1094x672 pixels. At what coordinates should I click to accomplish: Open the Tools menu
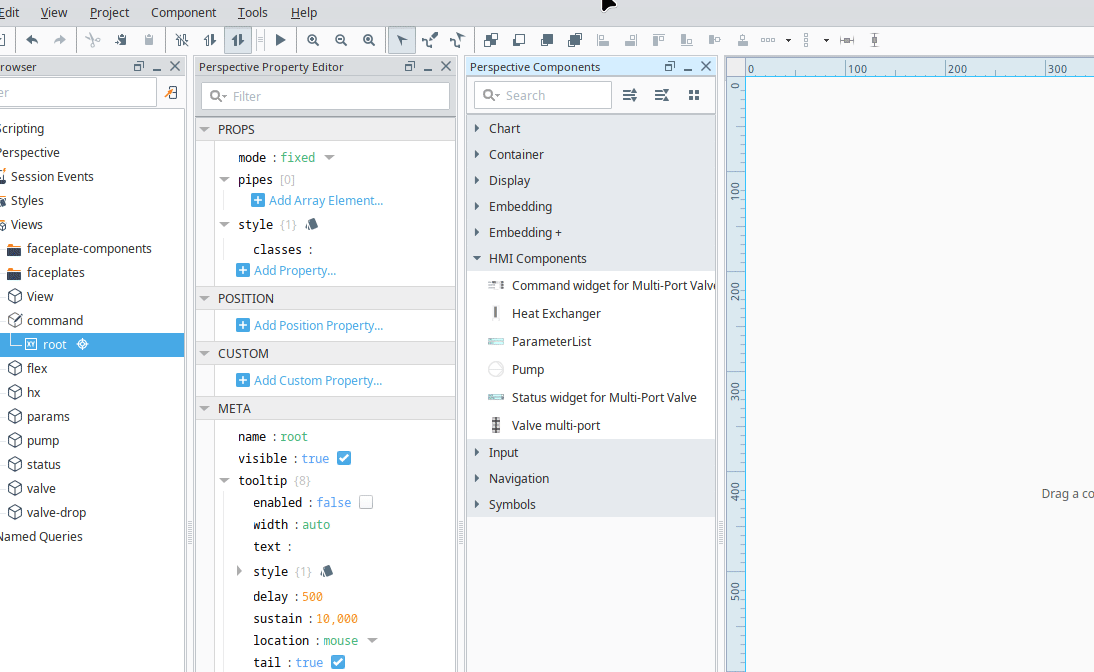(x=253, y=13)
